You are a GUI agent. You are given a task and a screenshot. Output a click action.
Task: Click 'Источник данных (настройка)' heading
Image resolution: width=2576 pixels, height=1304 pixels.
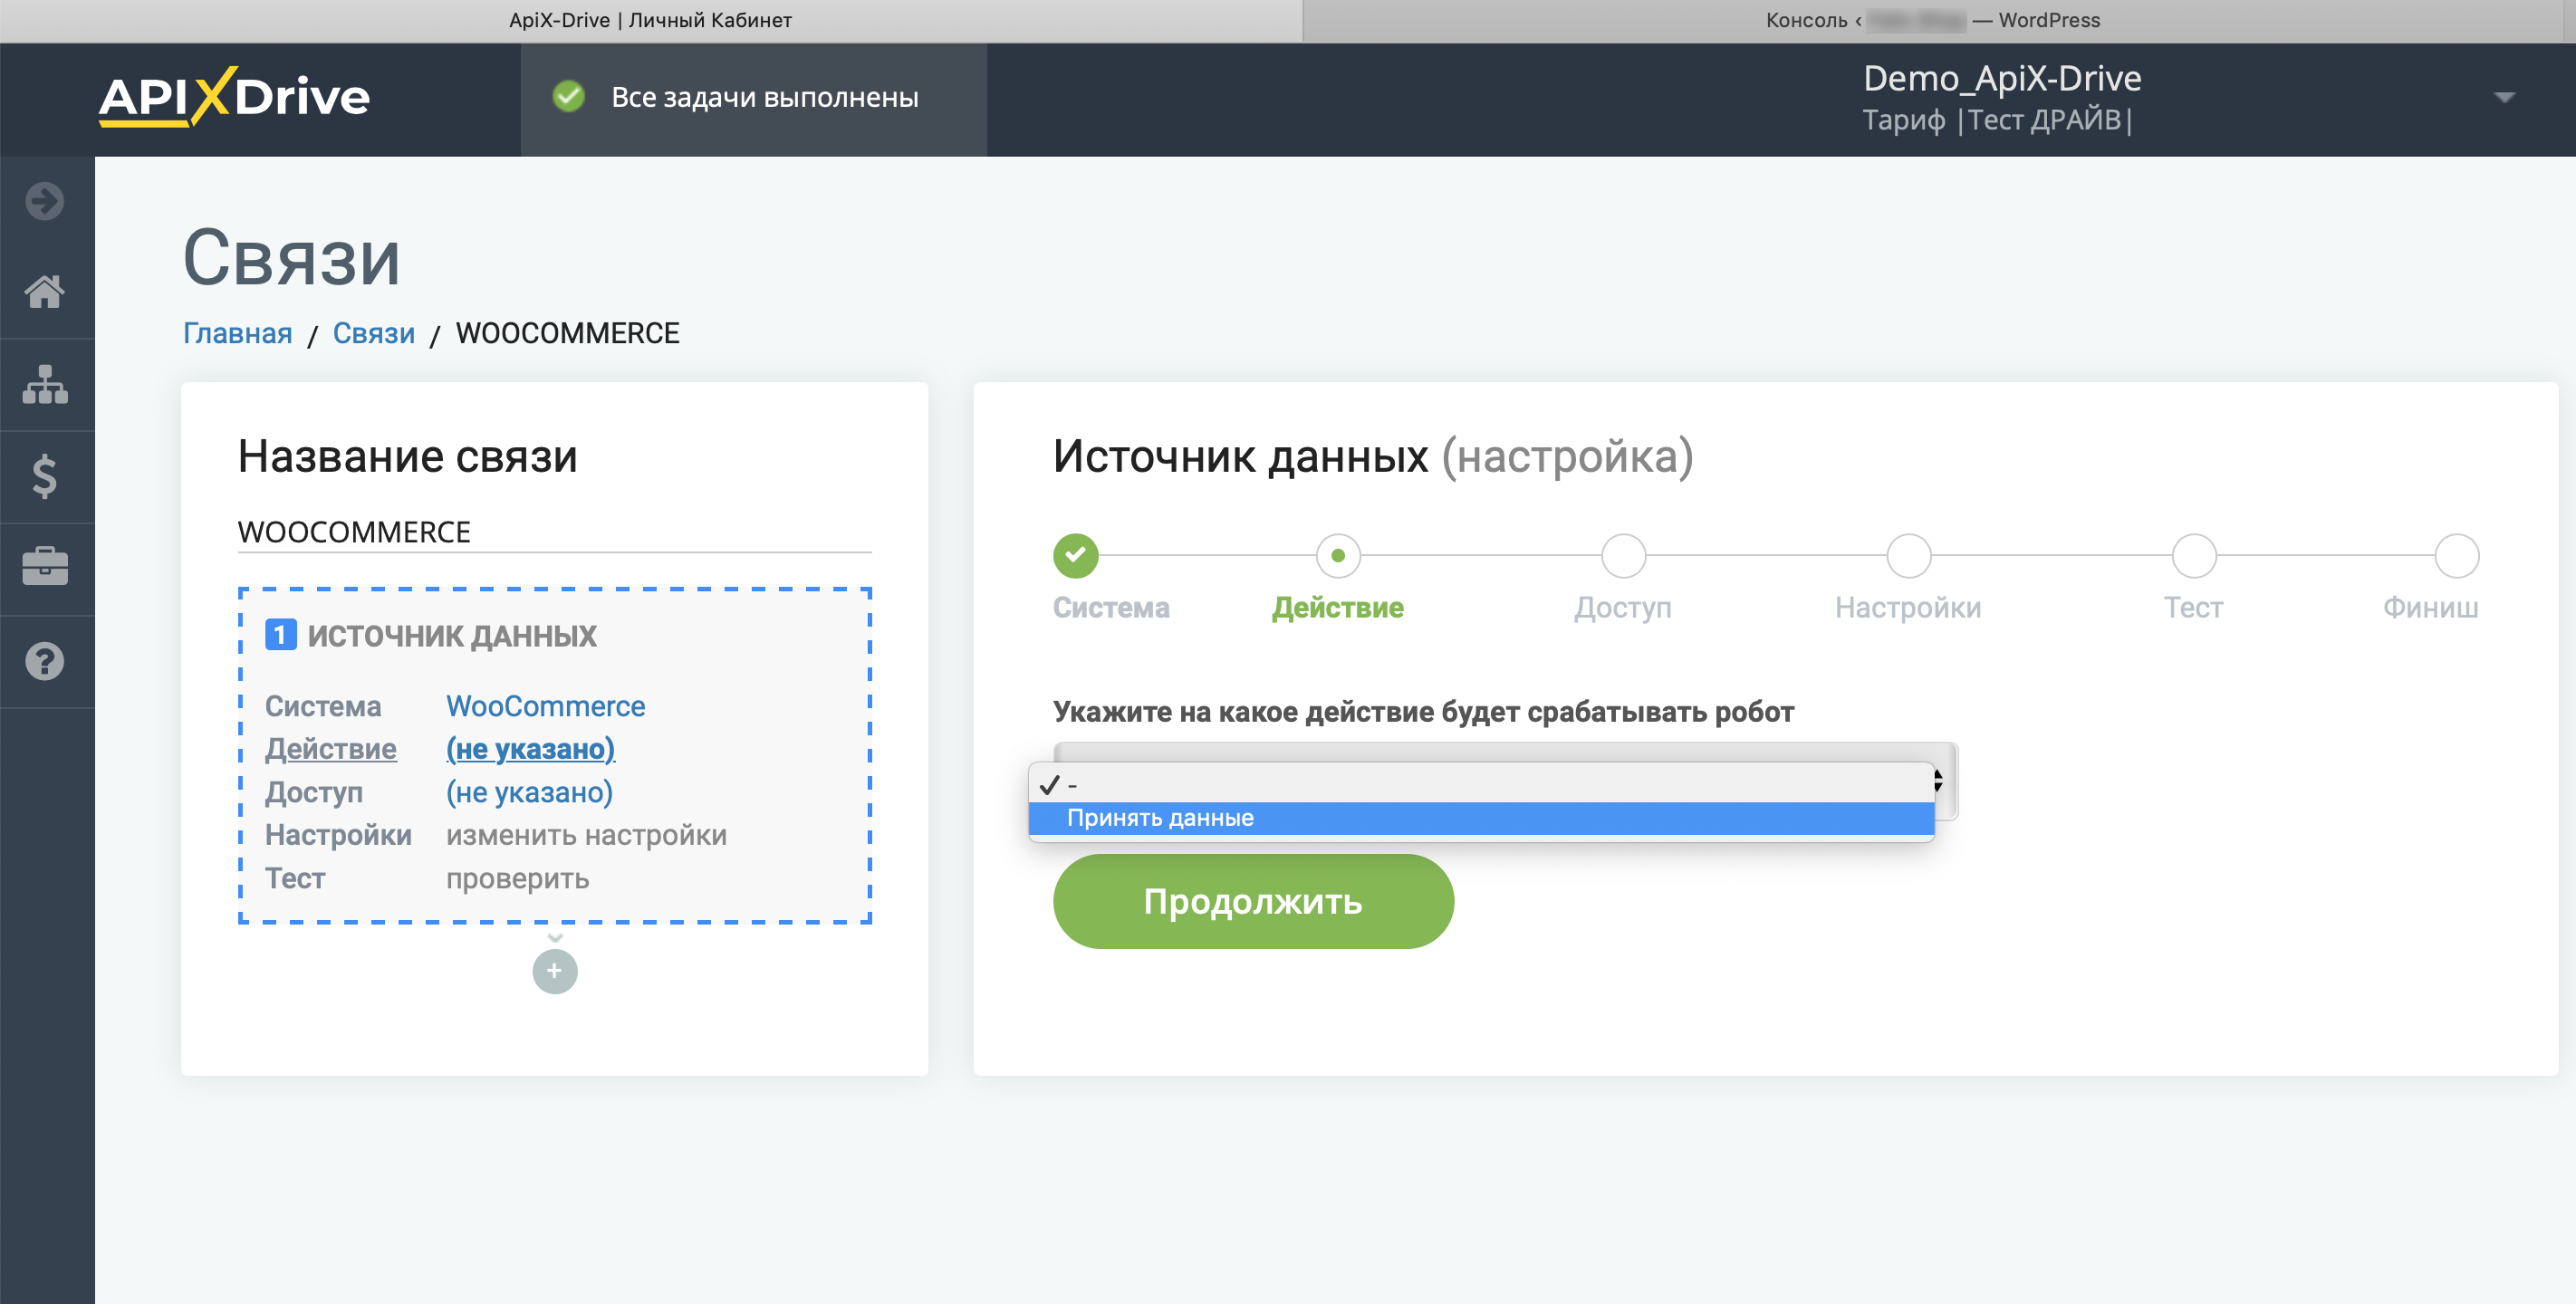coord(1373,457)
